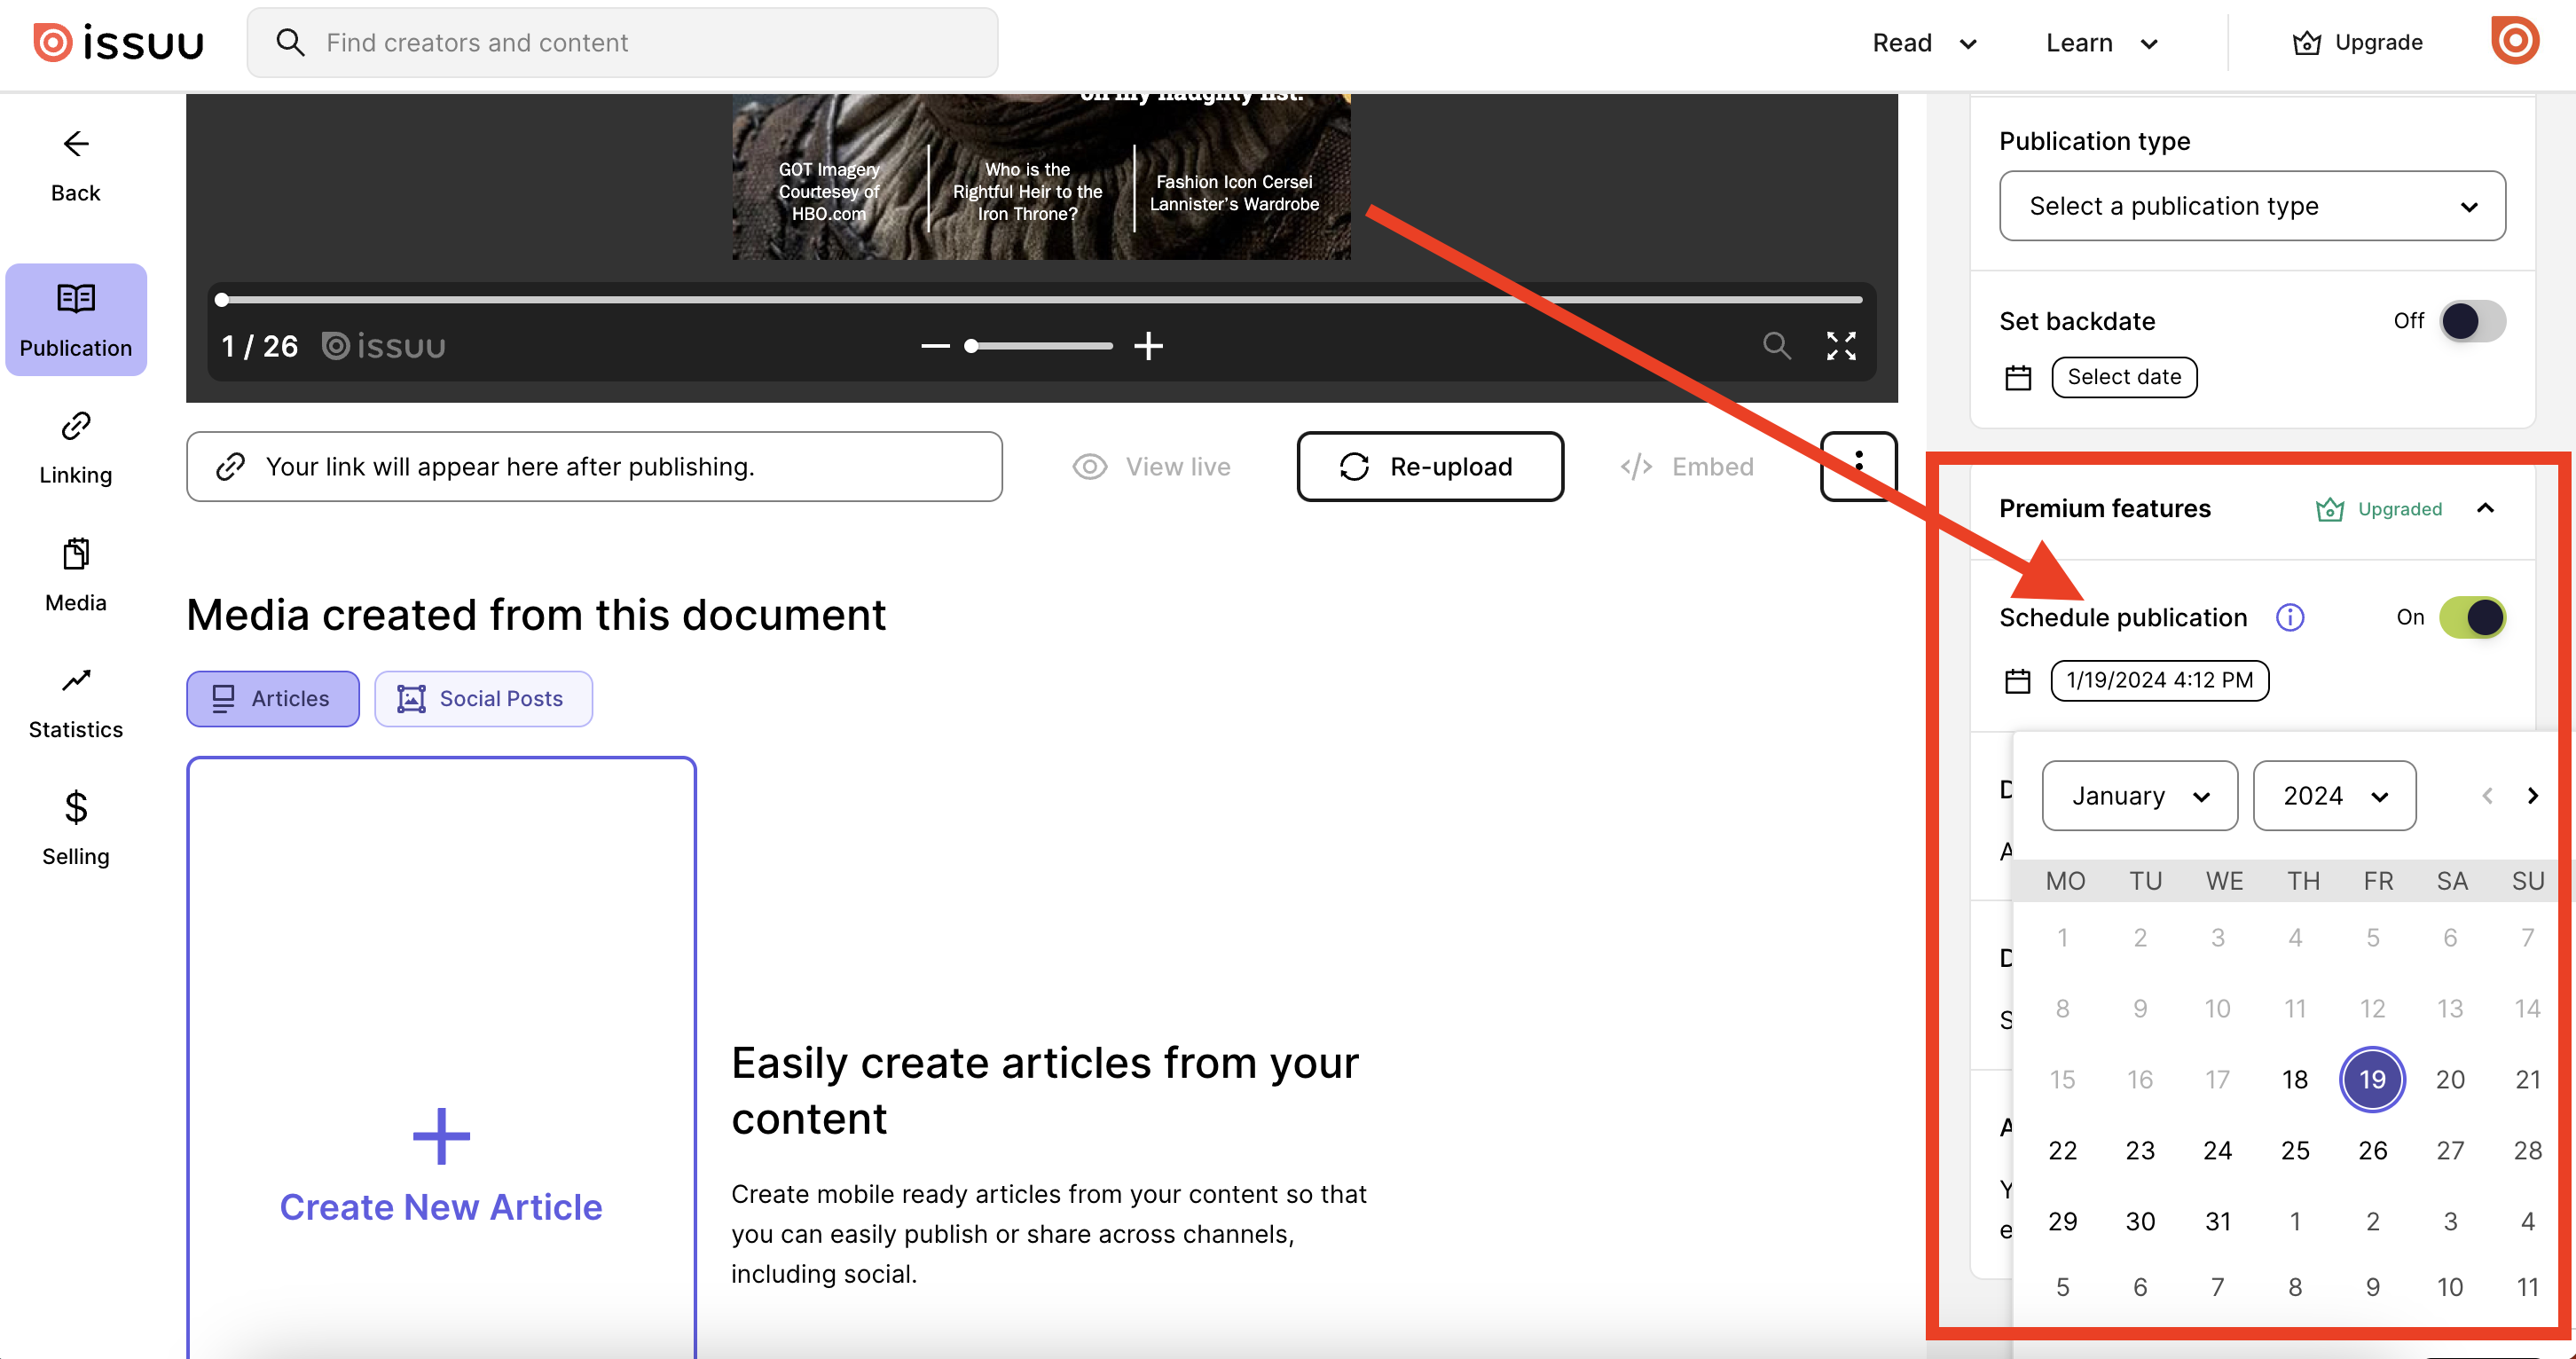Open the Statistics sidebar section
This screenshot has width=2576, height=1359.
(x=76, y=703)
